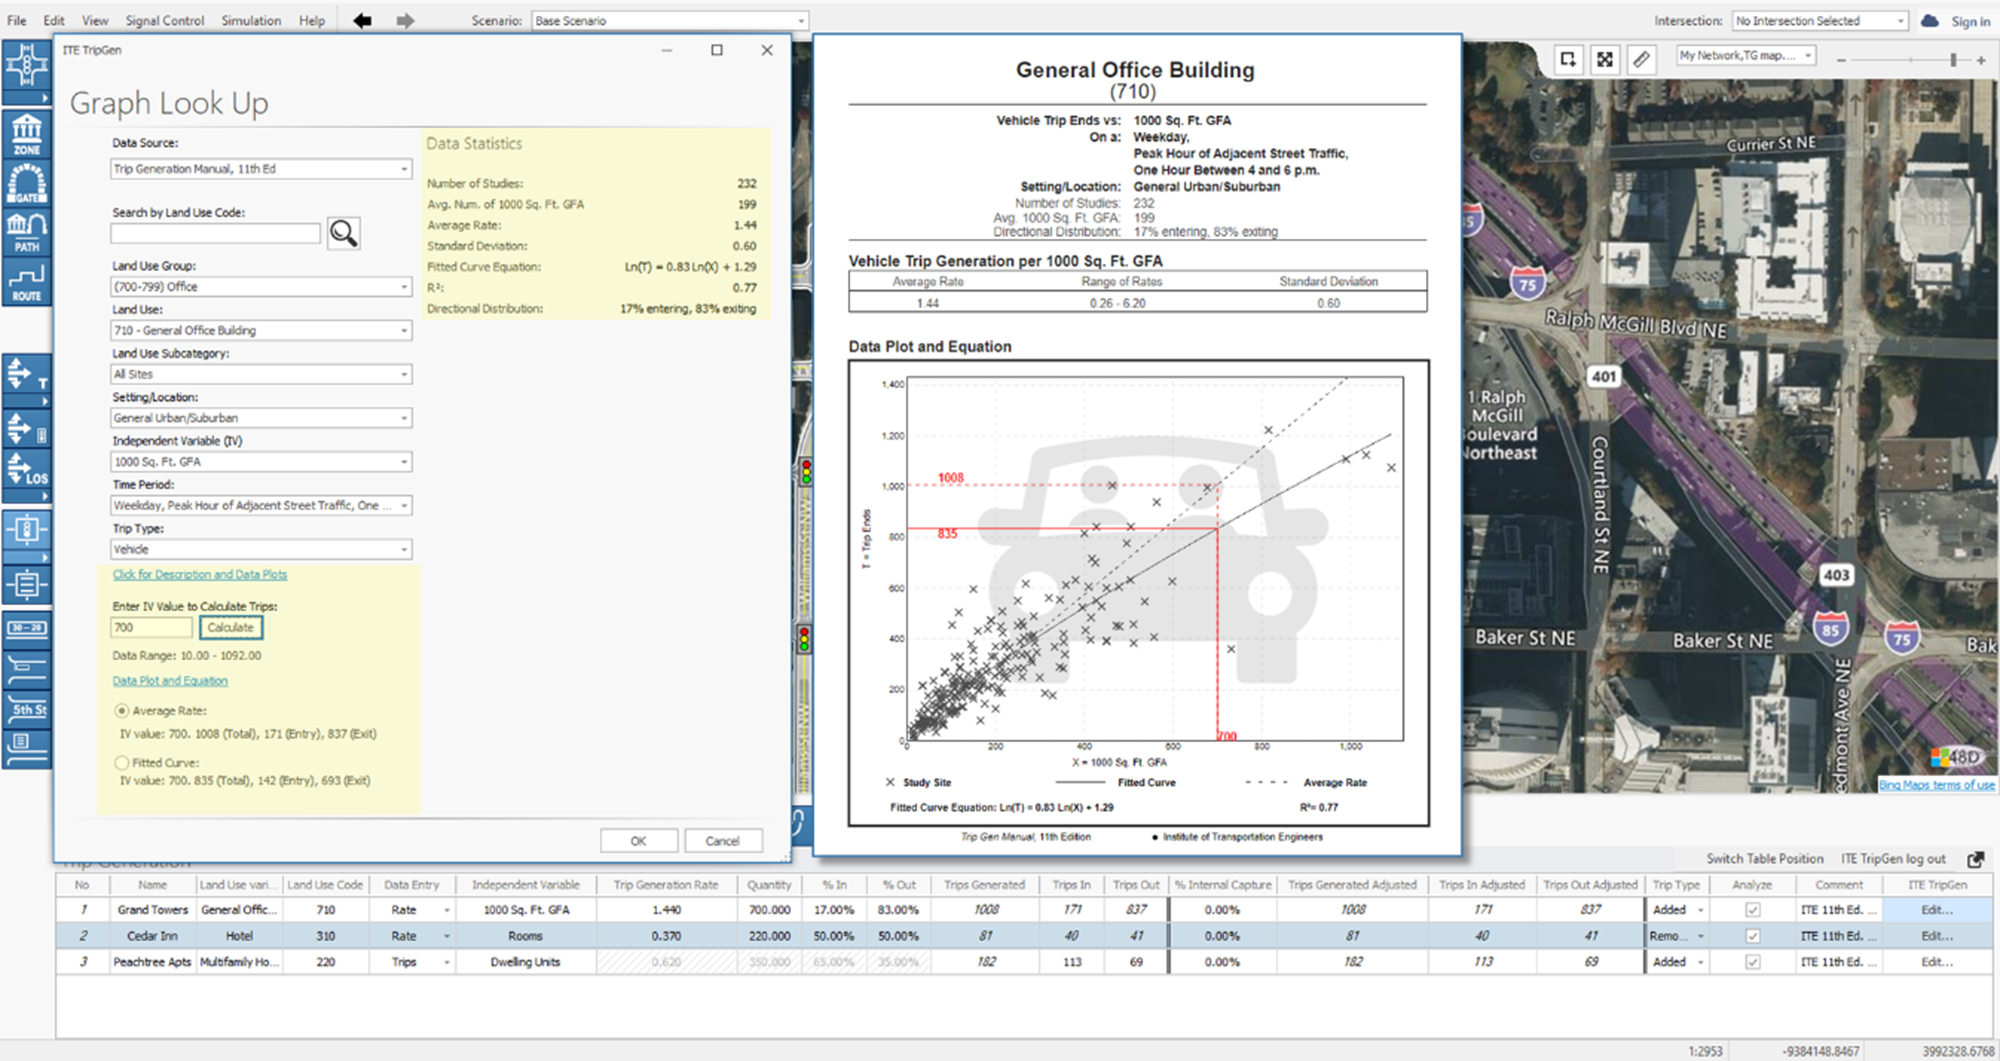Open the Land Use Group dropdown

click(261, 287)
